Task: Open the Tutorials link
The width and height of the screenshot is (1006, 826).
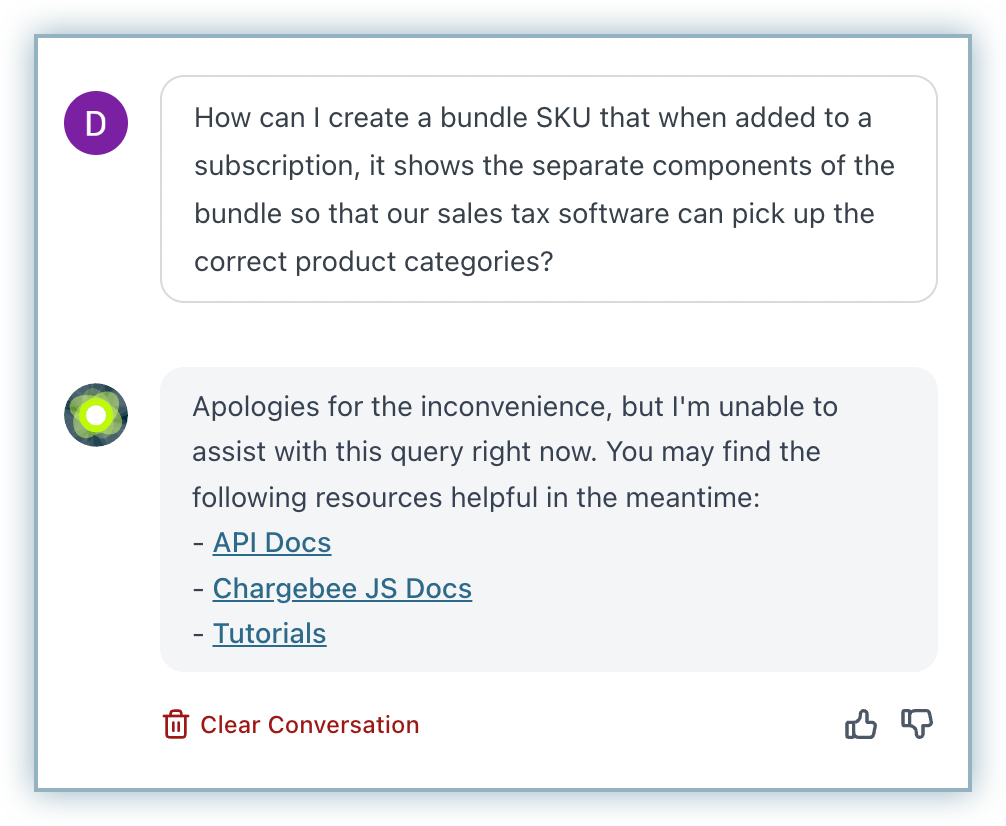Action: (269, 633)
